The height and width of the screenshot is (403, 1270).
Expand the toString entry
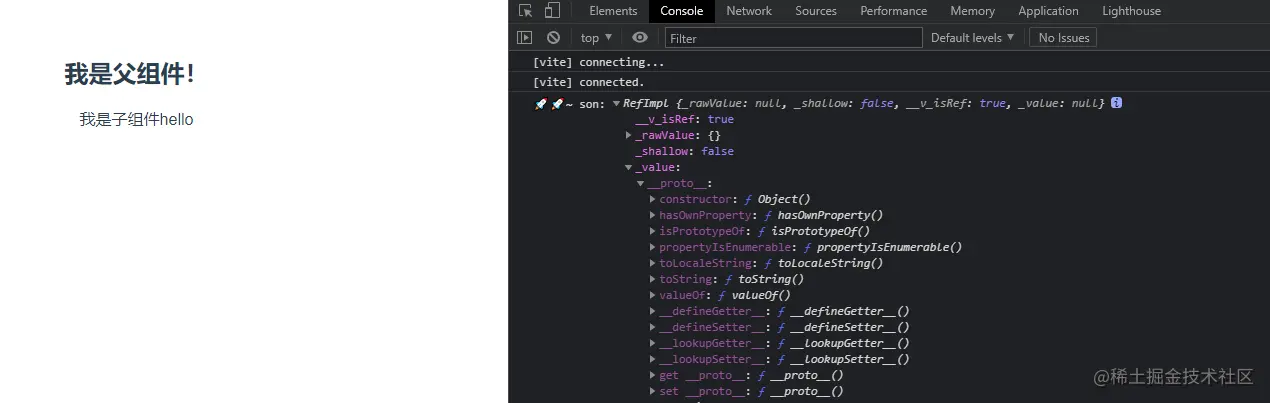[653, 279]
